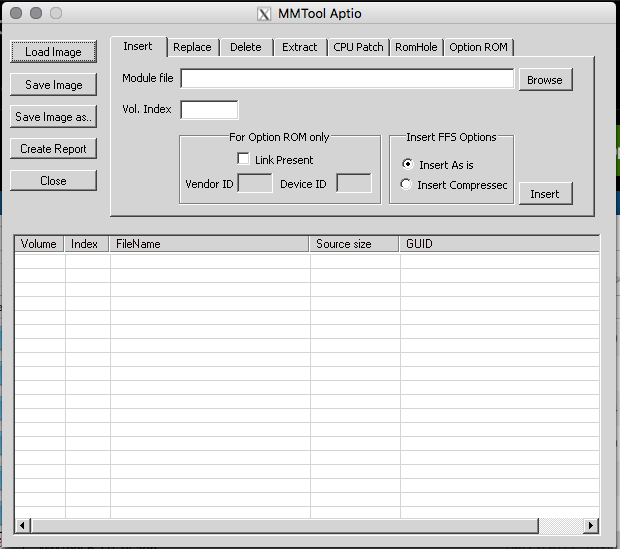Click the red window close button
This screenshot has width=620, height=549.
point(16,13)
